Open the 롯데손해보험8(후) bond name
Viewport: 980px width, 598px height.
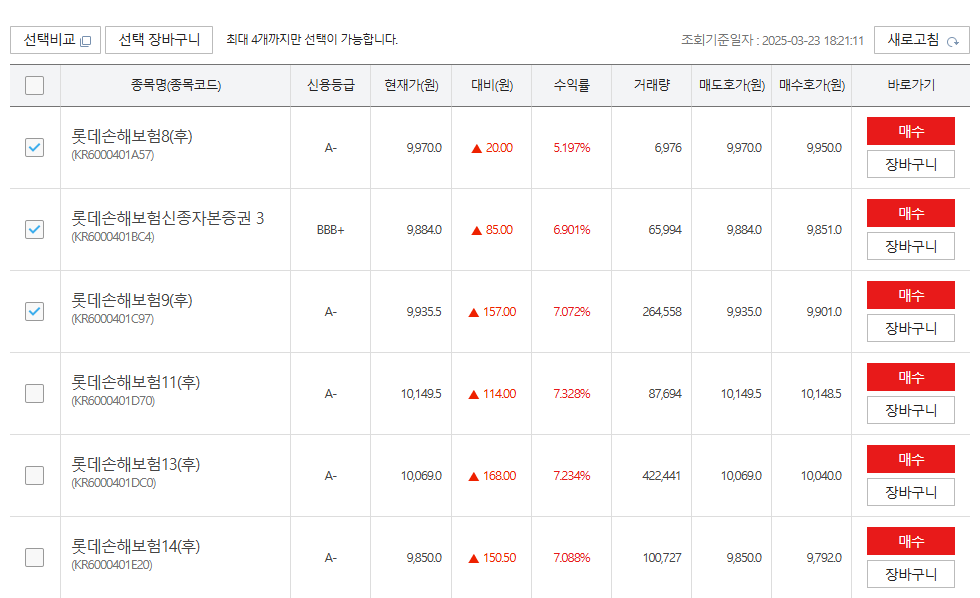click(132, 136)
